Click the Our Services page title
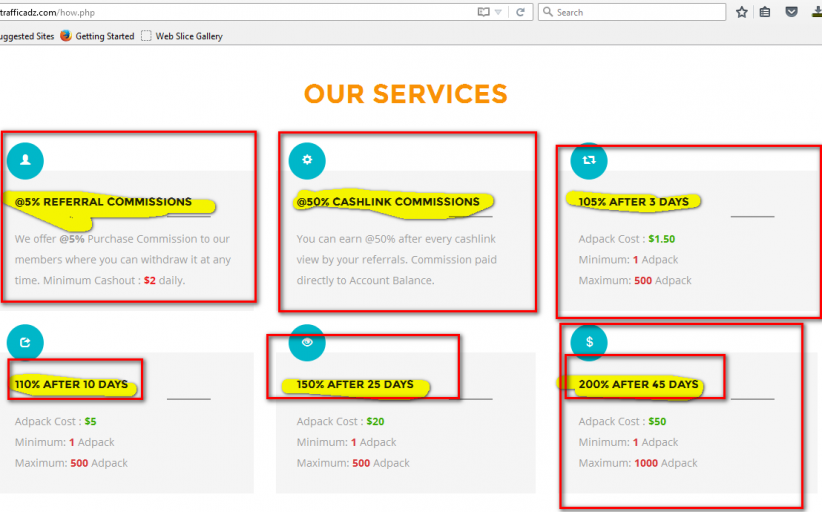This screenshot has width=822, height=512. coord(405,94)
